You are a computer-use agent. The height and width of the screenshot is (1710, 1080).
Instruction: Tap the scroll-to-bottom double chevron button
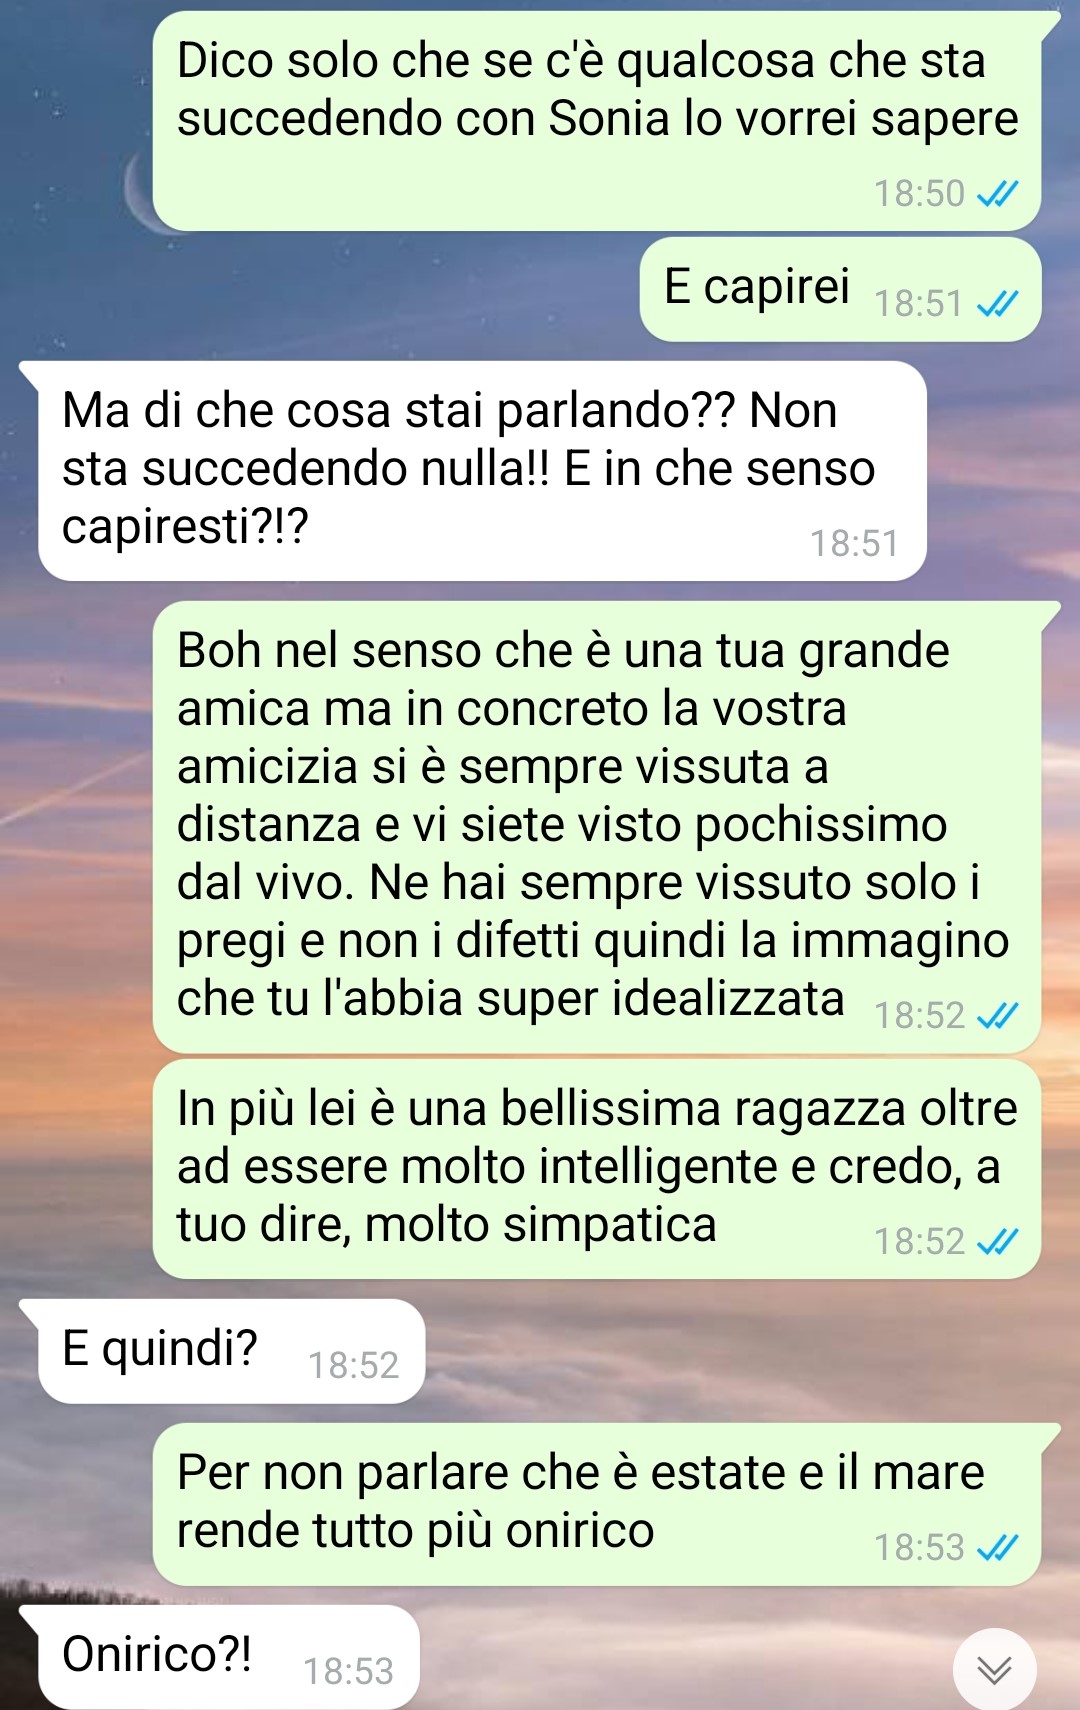coord(994,1670)
